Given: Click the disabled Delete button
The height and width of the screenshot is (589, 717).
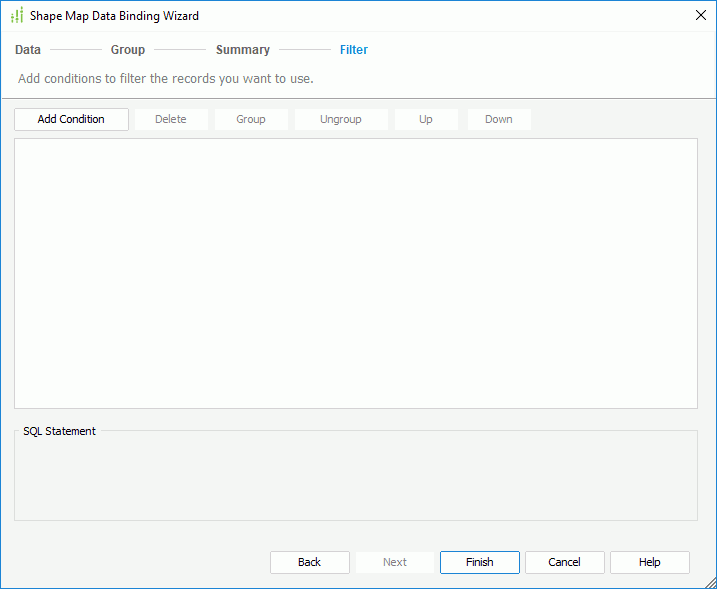Looking at the screenshot, I should coord(171,119).
